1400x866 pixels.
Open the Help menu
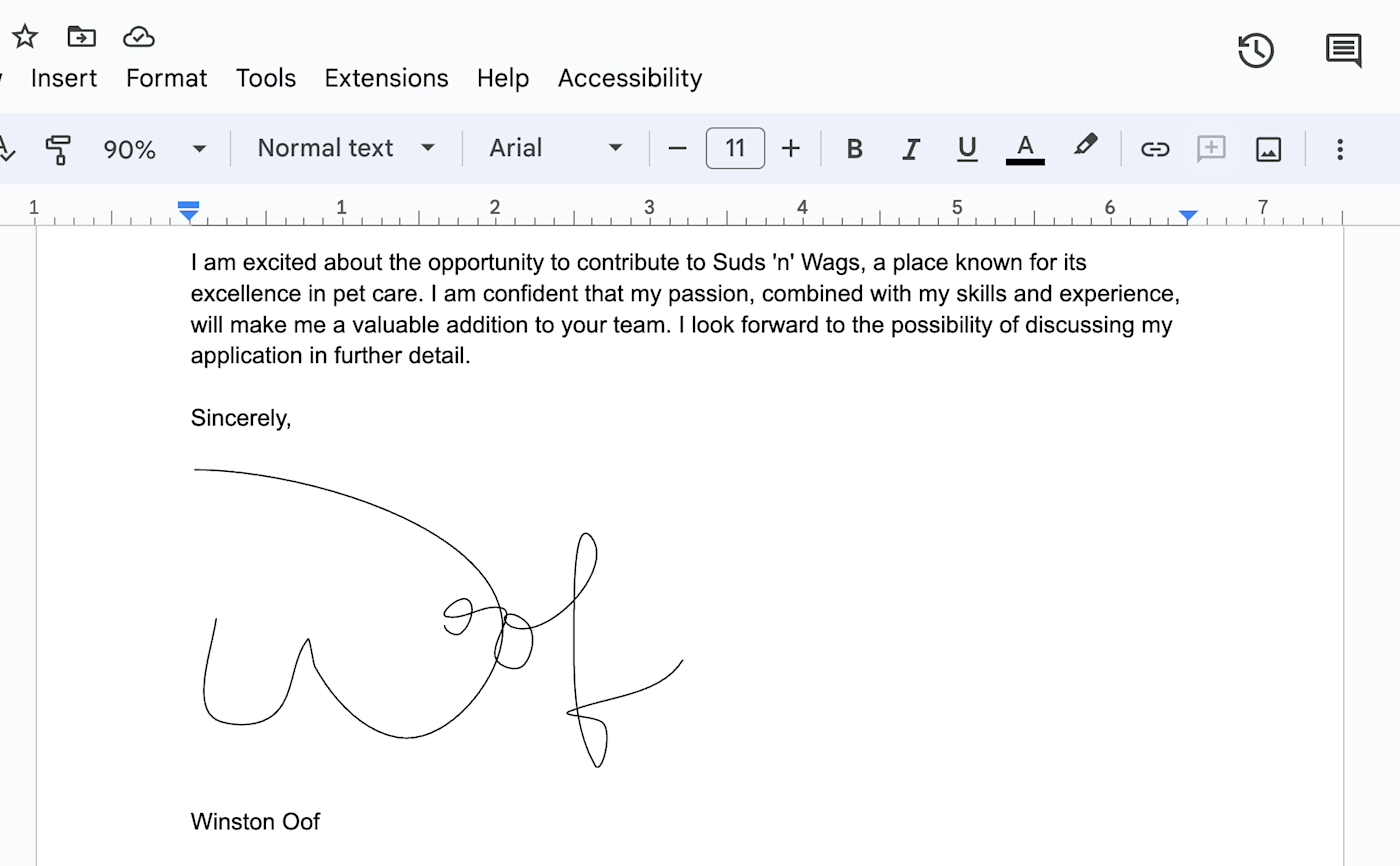tap(503, 78)
